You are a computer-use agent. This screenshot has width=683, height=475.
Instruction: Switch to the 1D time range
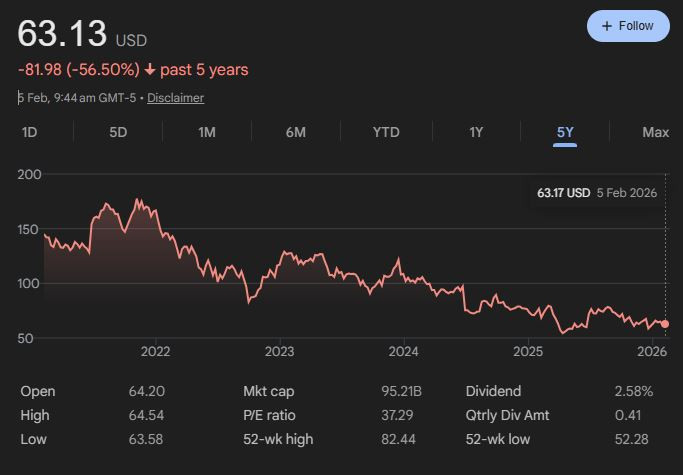(x=30, y=132)
